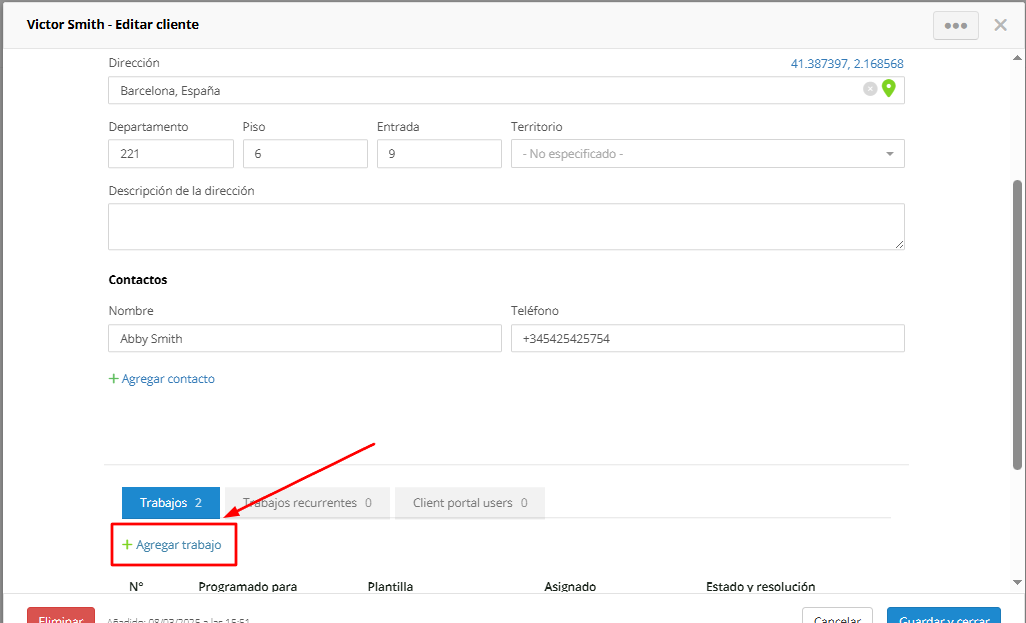Click the Plantilla column header
Screen dimensions: 1026x623
pos(390,586)
